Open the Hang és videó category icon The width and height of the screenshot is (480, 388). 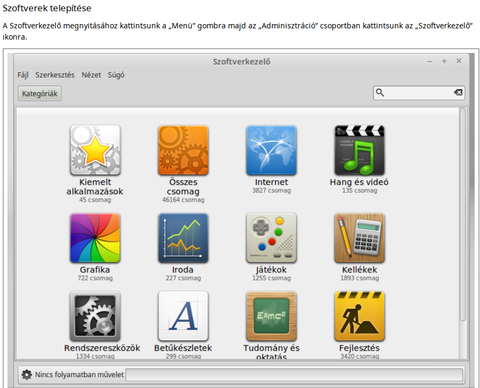click(359, 150)
